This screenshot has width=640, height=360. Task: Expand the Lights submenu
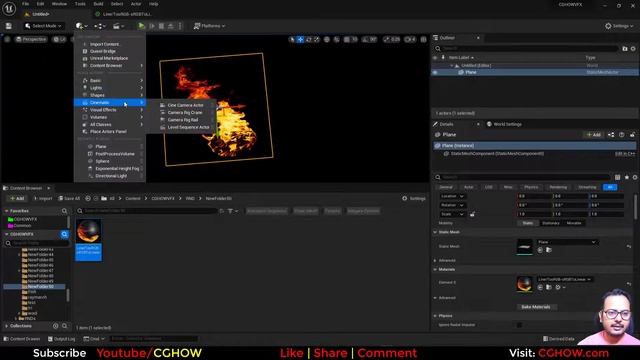click(110, 88)
